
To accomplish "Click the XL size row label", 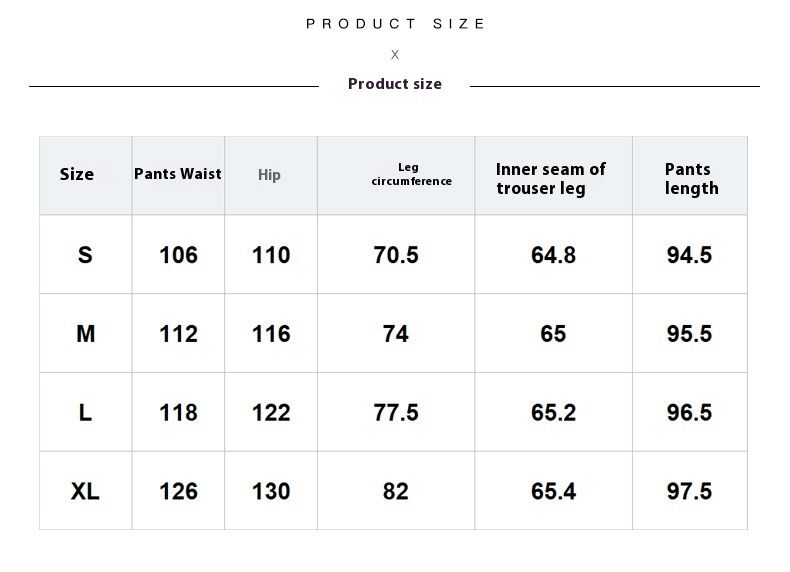I will pos(85,491).
